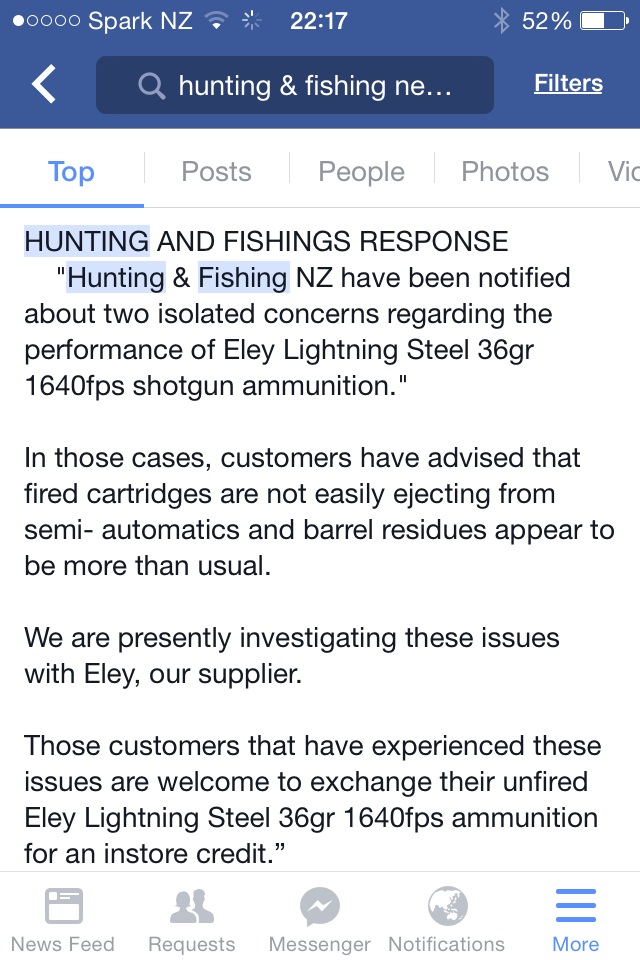Focus the hunting & fishing search field

pos(295,85)
